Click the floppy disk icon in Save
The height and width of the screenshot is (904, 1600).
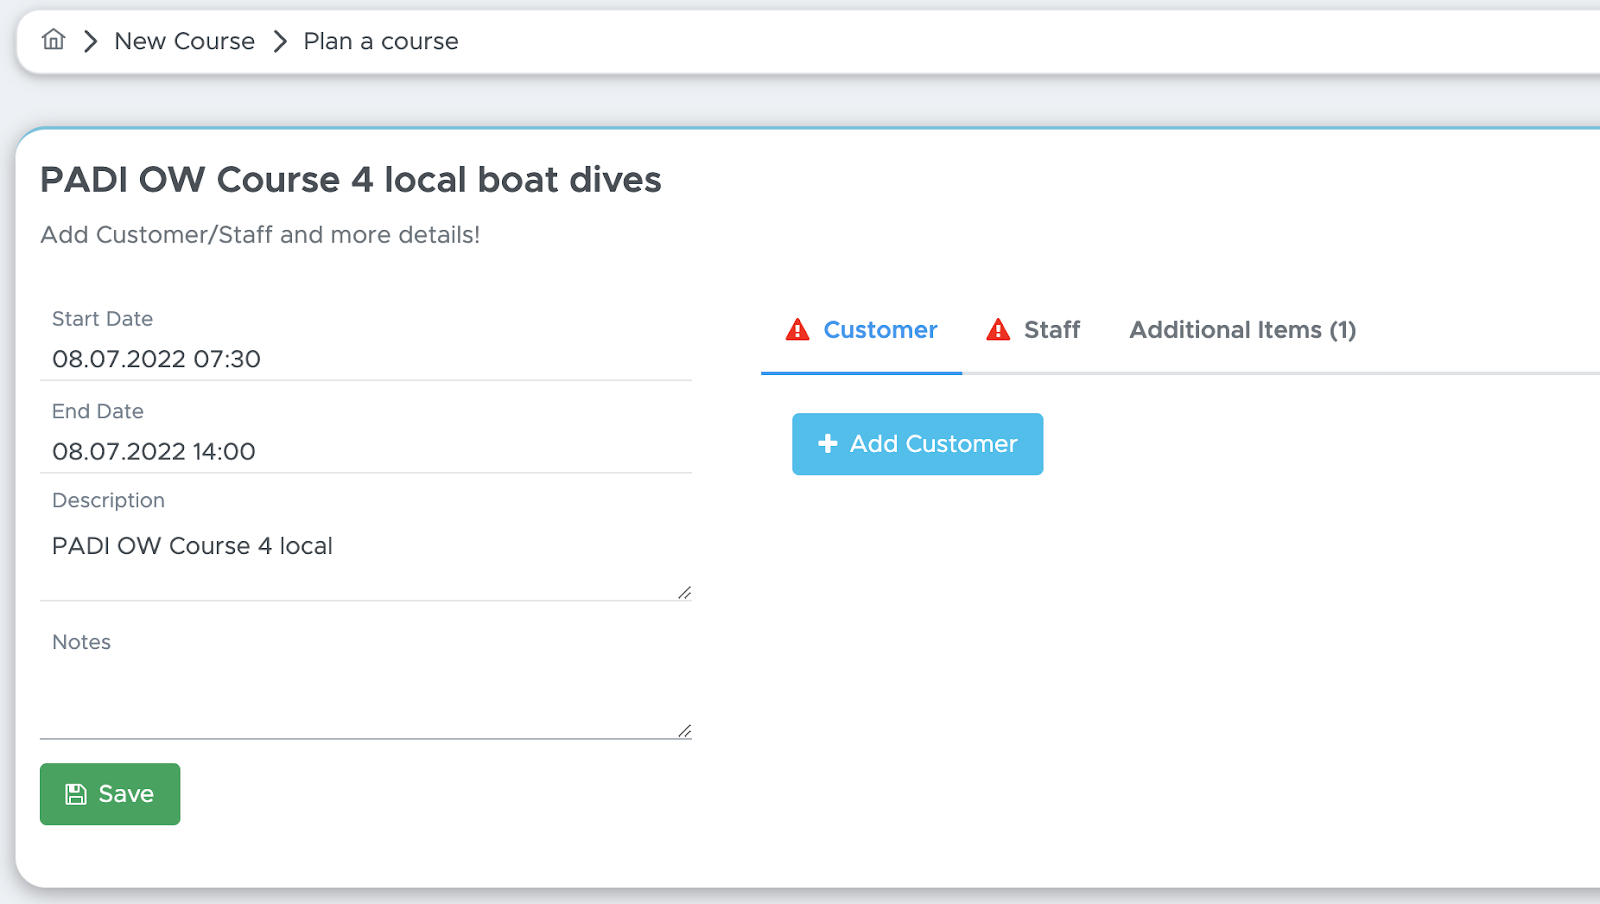pos(76,794)
